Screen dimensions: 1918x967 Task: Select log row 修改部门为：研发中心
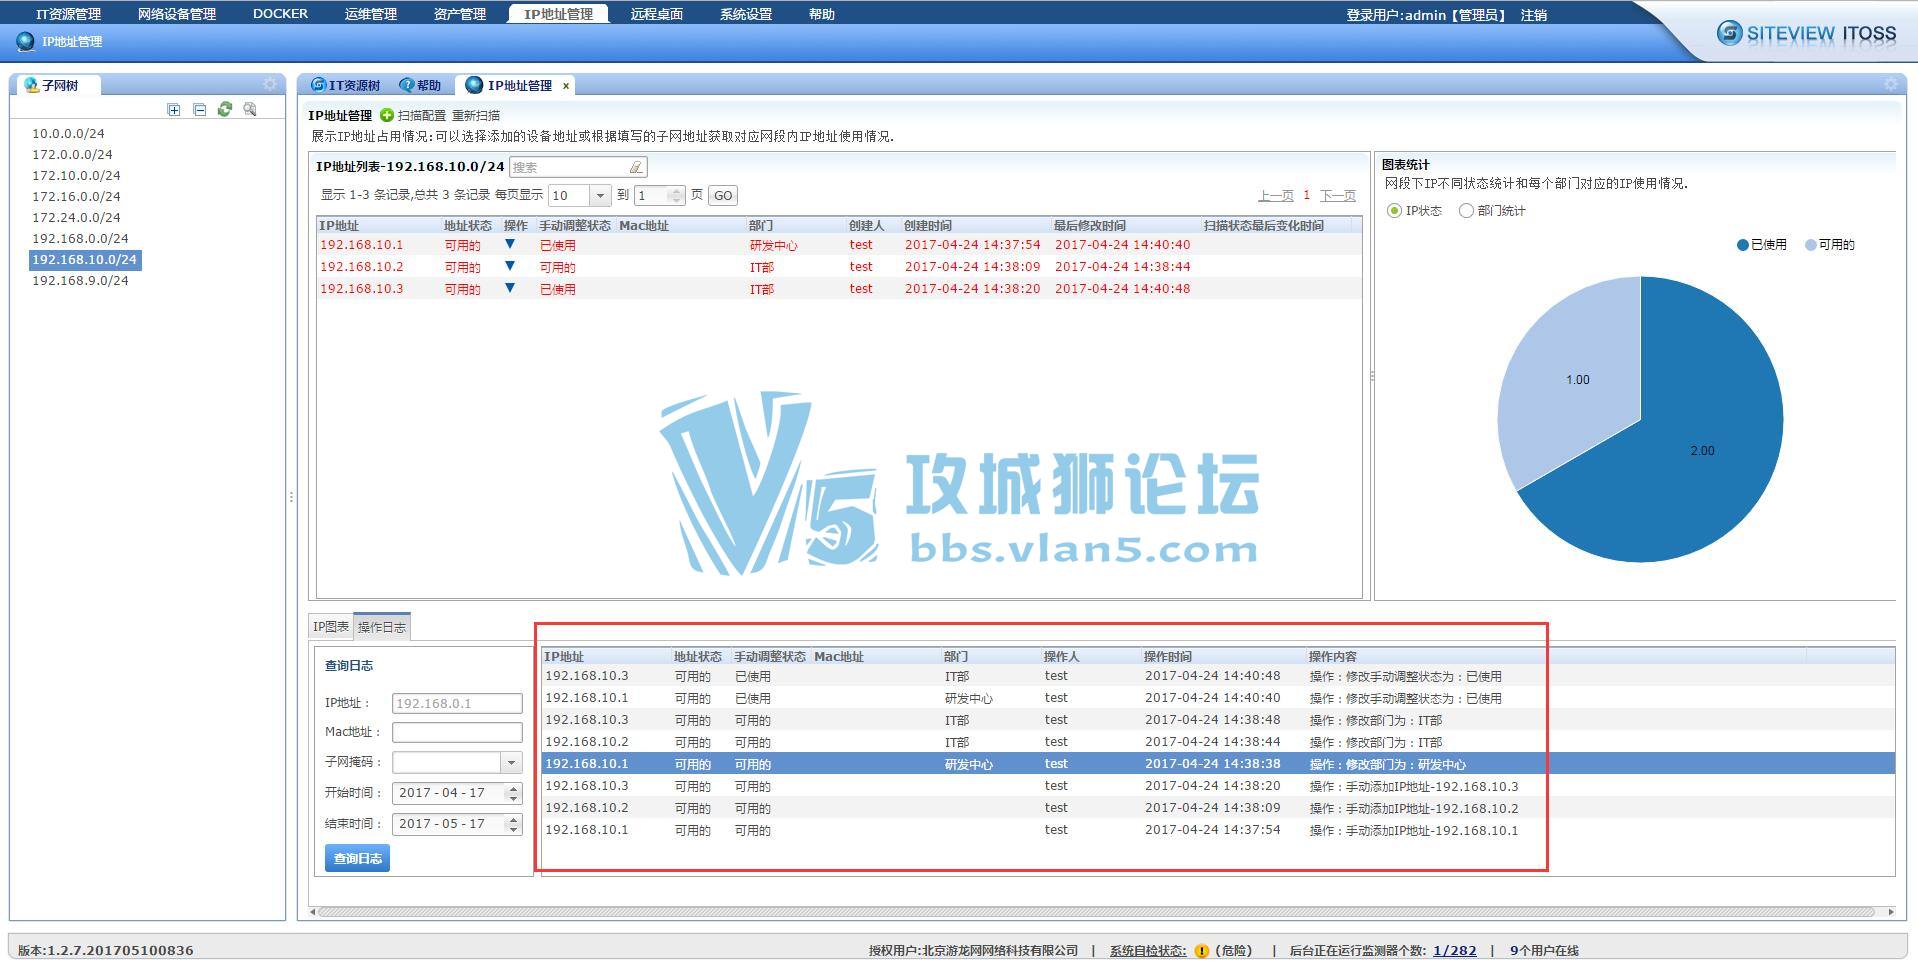pos(1218,764)
